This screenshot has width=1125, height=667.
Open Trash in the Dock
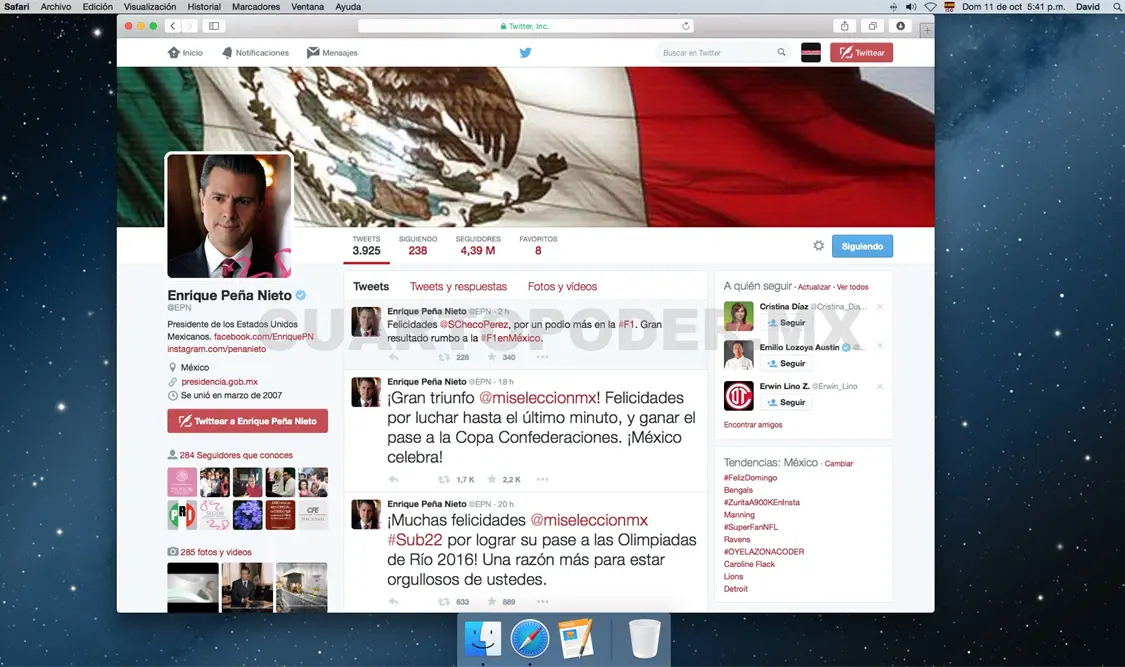click(644, 638)
